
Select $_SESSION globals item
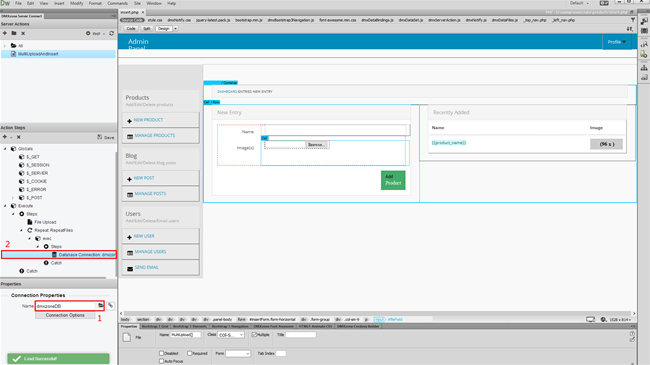coord(37,165)
